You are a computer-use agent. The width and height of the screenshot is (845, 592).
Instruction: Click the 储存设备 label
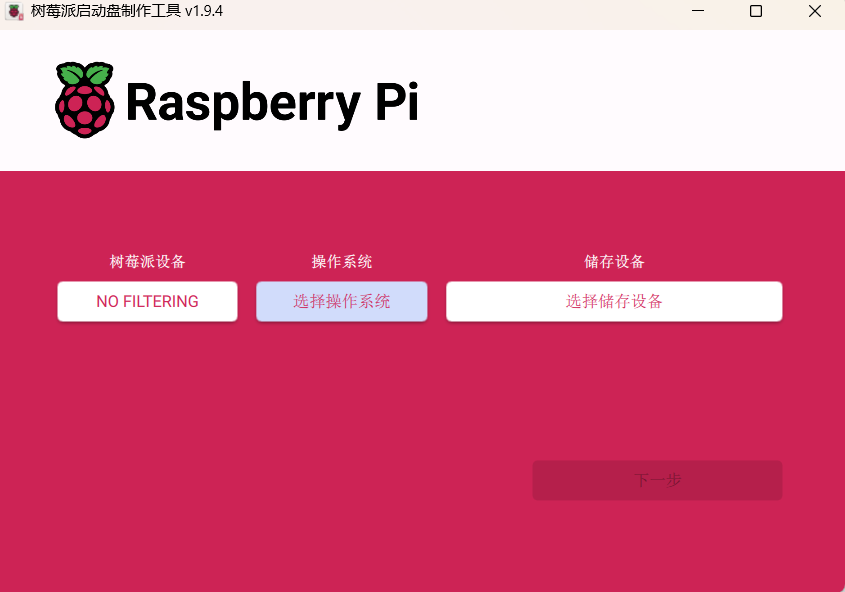point(614,262)
